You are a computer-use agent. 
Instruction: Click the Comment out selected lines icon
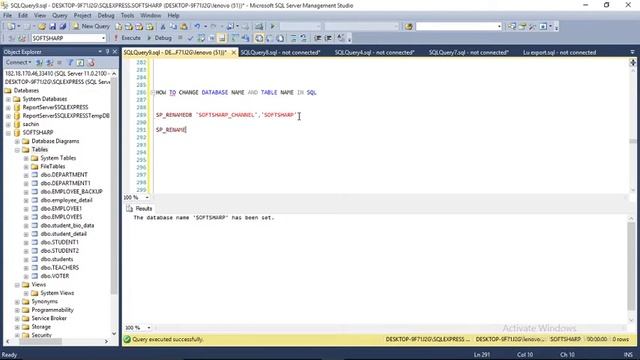pos(293,38)
